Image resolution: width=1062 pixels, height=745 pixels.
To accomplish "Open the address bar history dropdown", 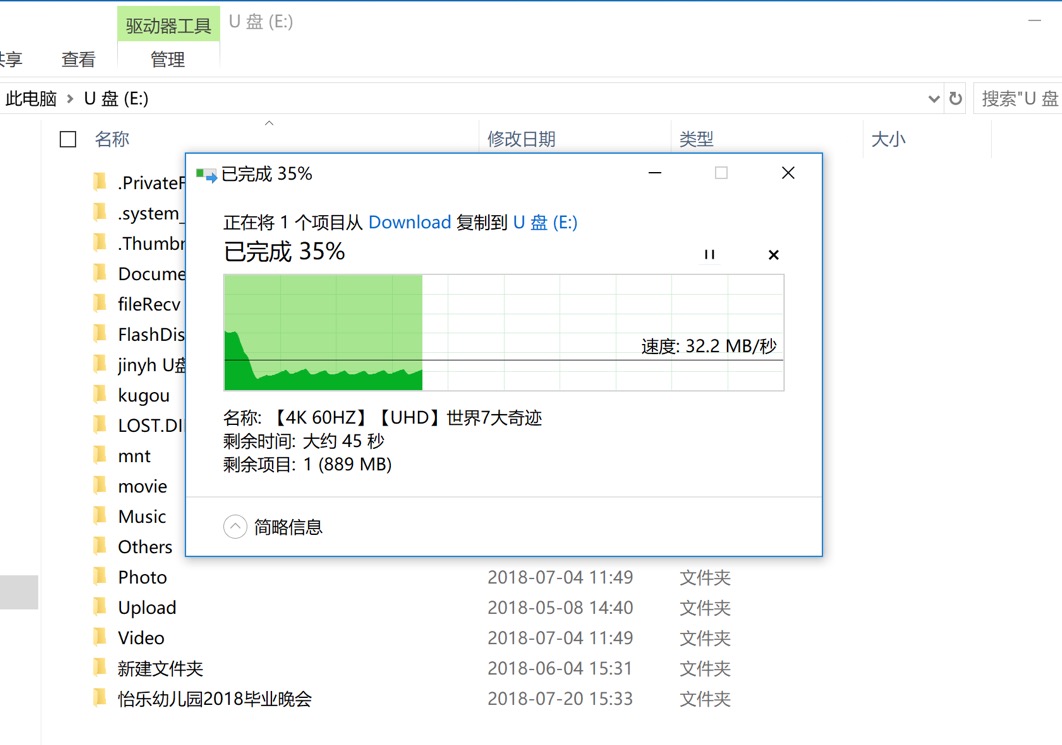I will (933, 98).
